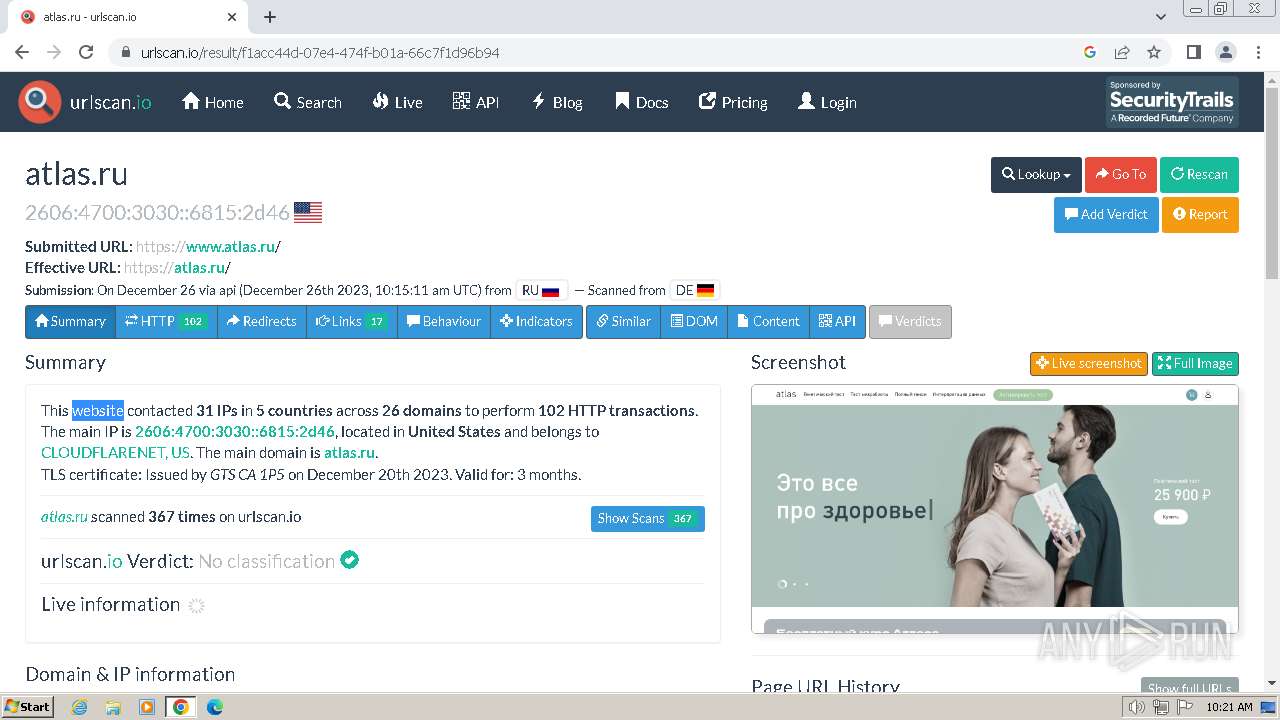Click the main IP address link
Image resolution: width=1280 pixels, height=720 pixels.
click(235, 431)
